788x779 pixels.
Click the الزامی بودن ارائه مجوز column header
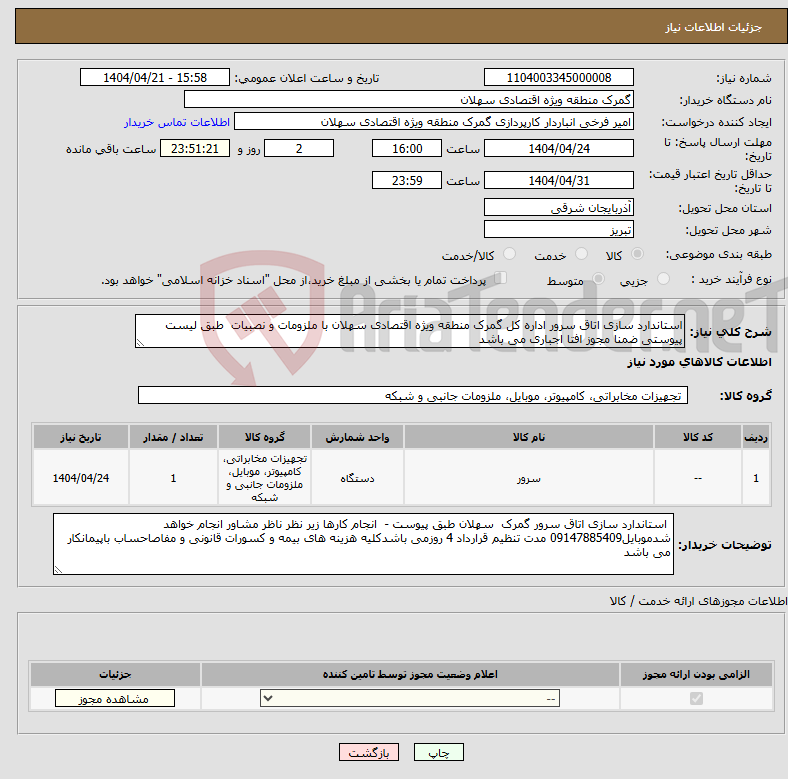click(x=696, y=674)
